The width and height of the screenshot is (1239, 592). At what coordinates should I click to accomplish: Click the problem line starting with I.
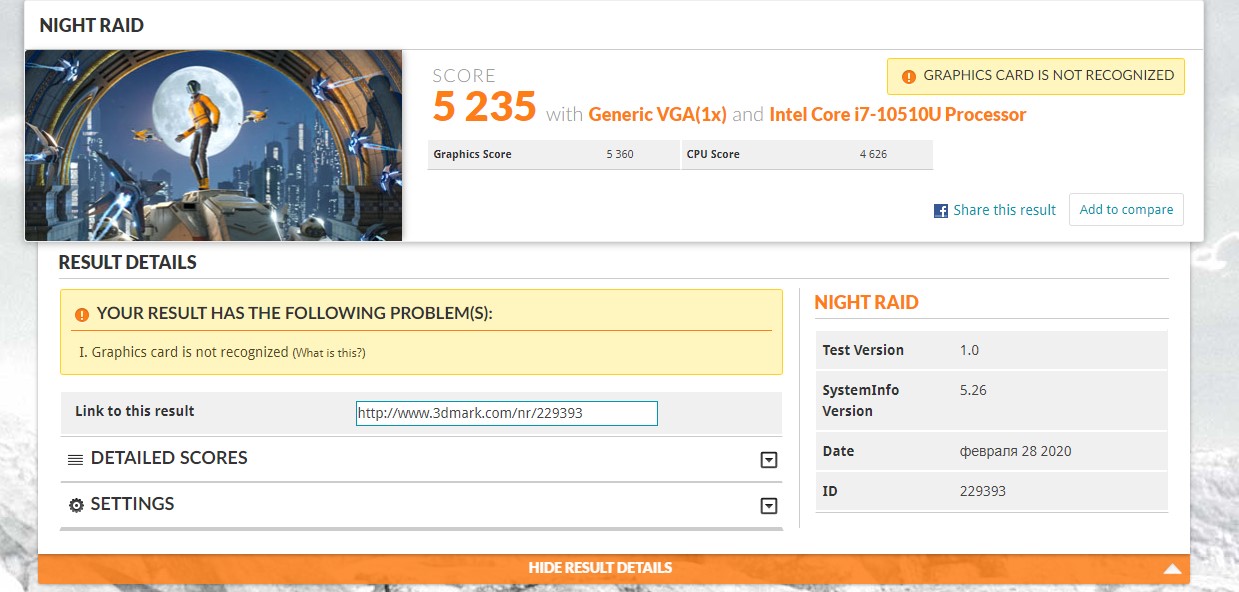coord(222,352)
